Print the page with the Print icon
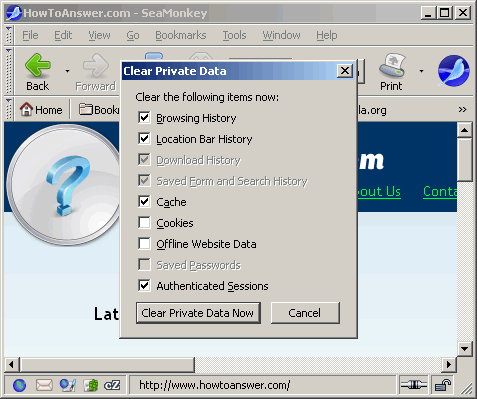This screenshot has height=399, width=477. coord(391,72)
